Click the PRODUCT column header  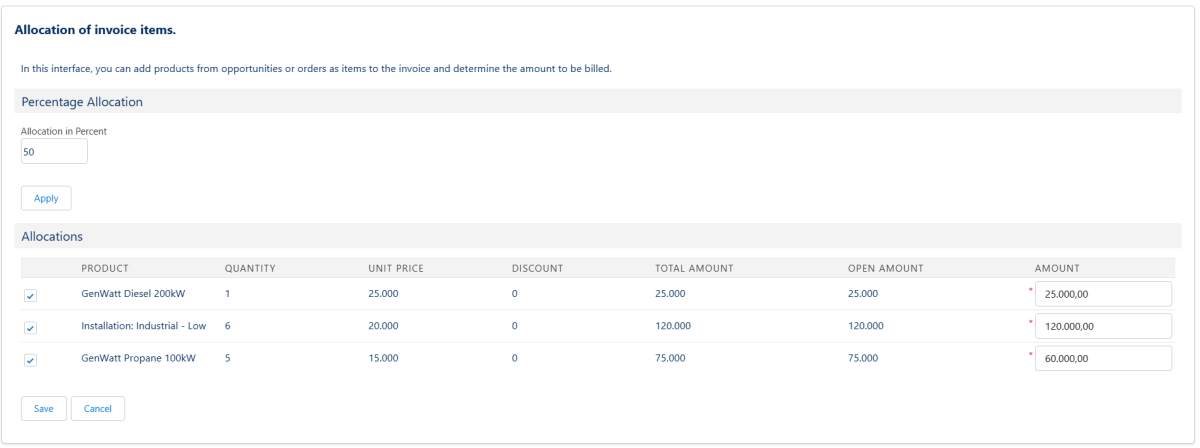click(x=105, y=268)
